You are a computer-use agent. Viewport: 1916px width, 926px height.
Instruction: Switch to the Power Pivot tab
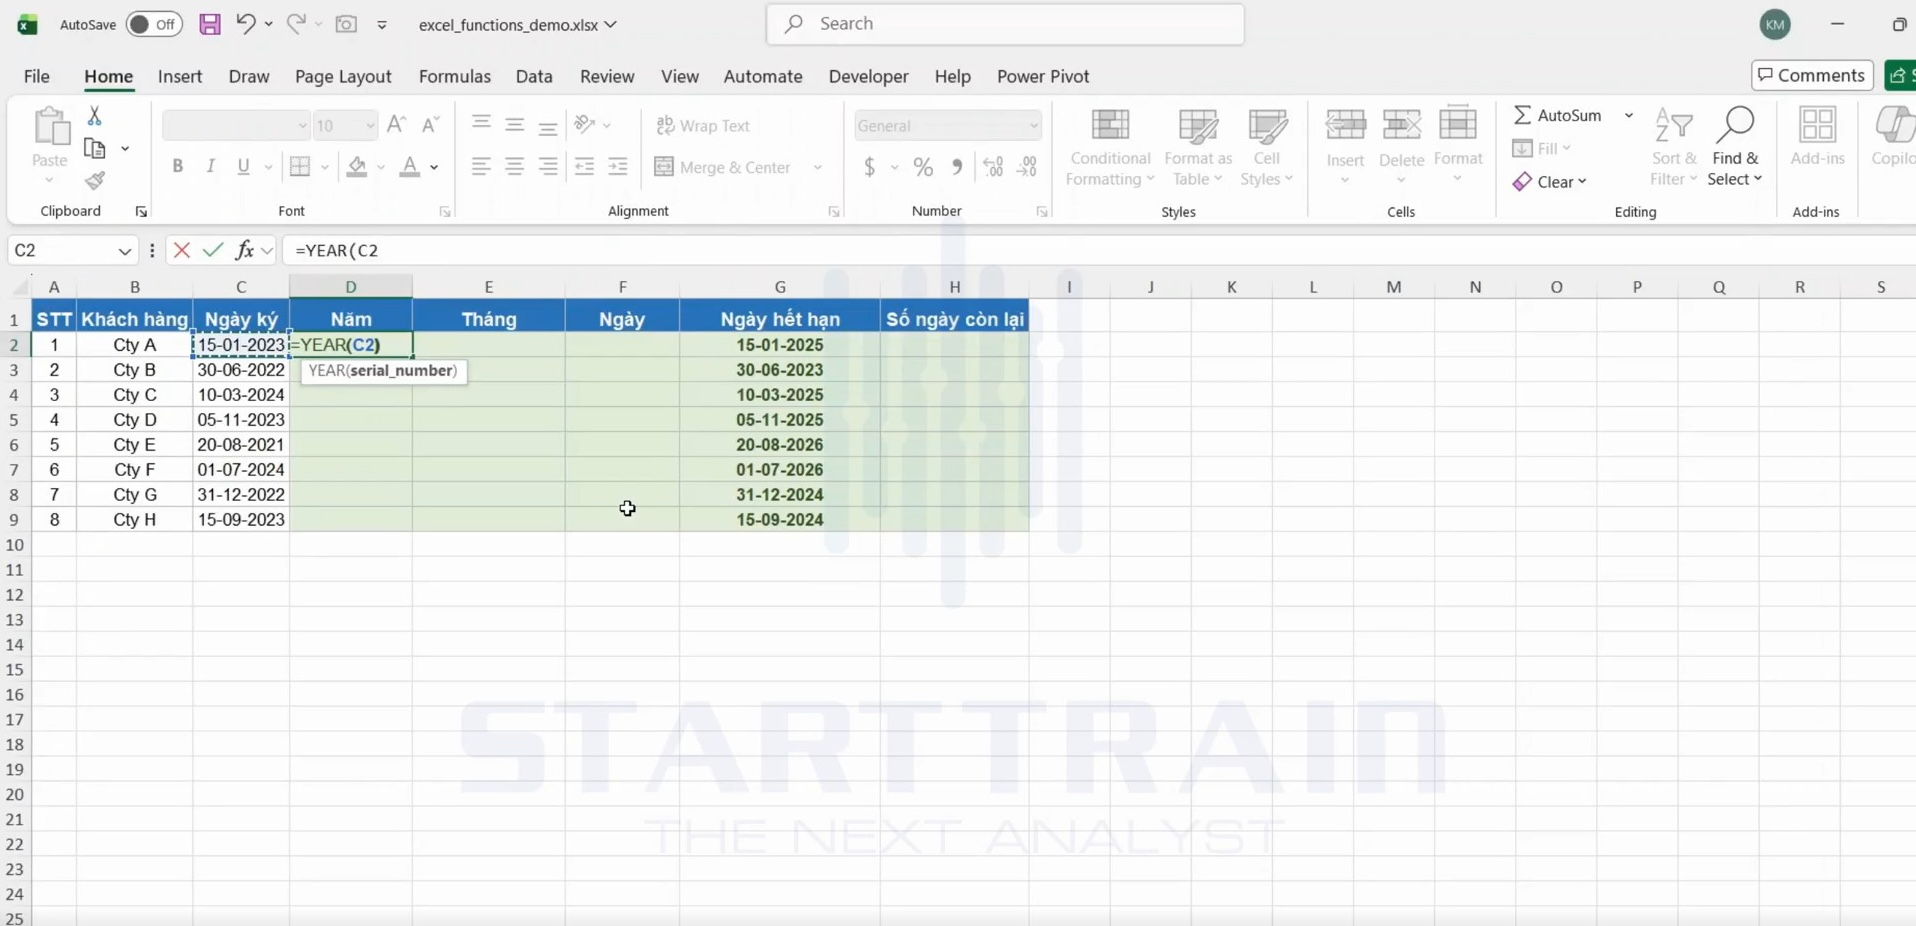point(1043,76)
